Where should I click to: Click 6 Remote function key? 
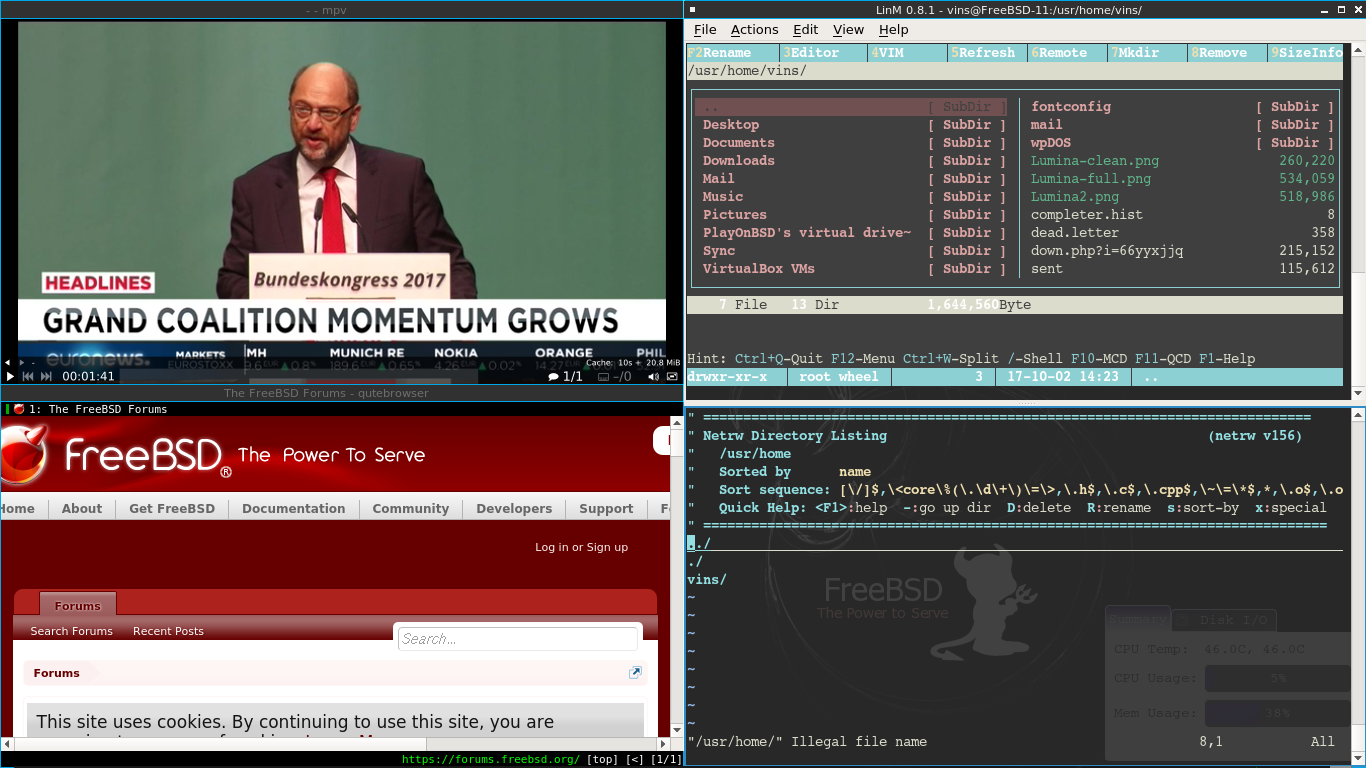pos(1067,53)
